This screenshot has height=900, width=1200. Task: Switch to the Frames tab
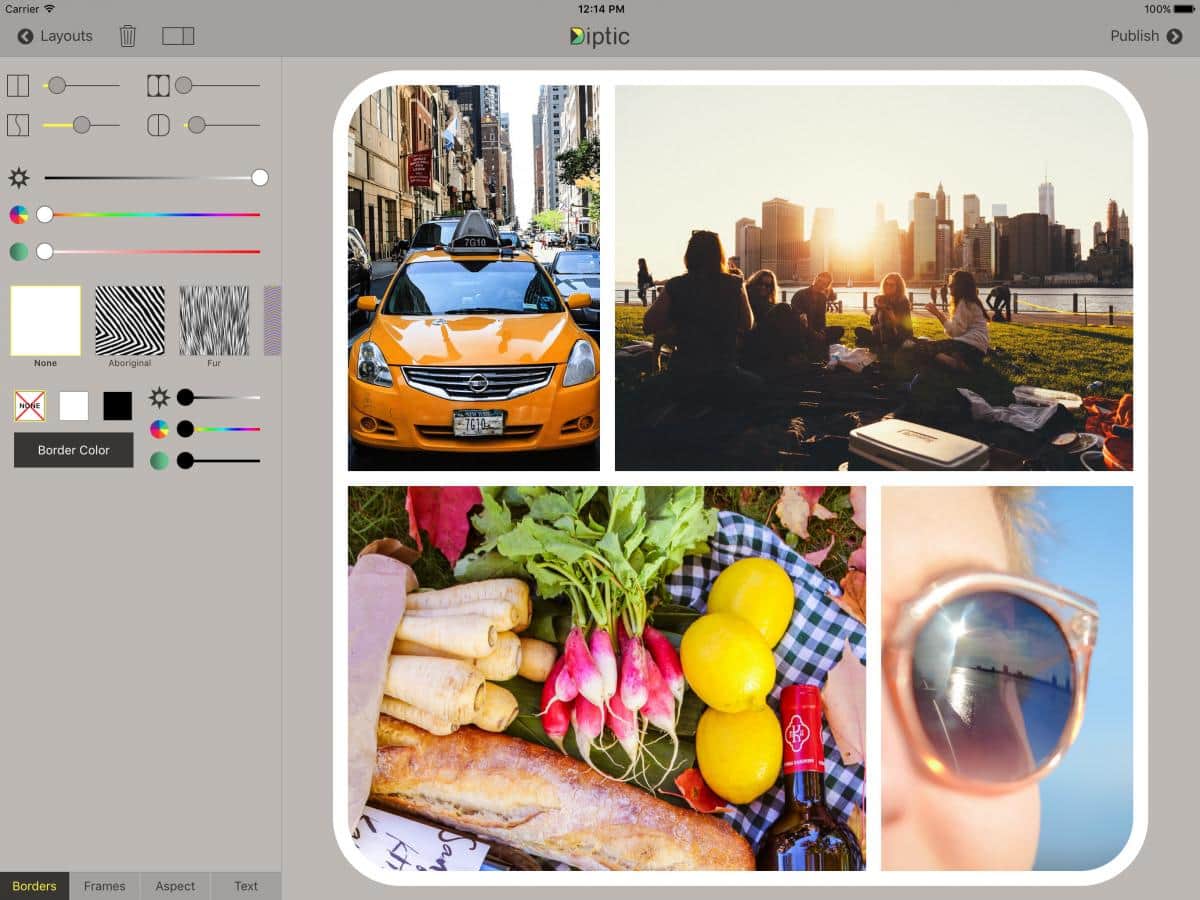[x=105, y=886]
